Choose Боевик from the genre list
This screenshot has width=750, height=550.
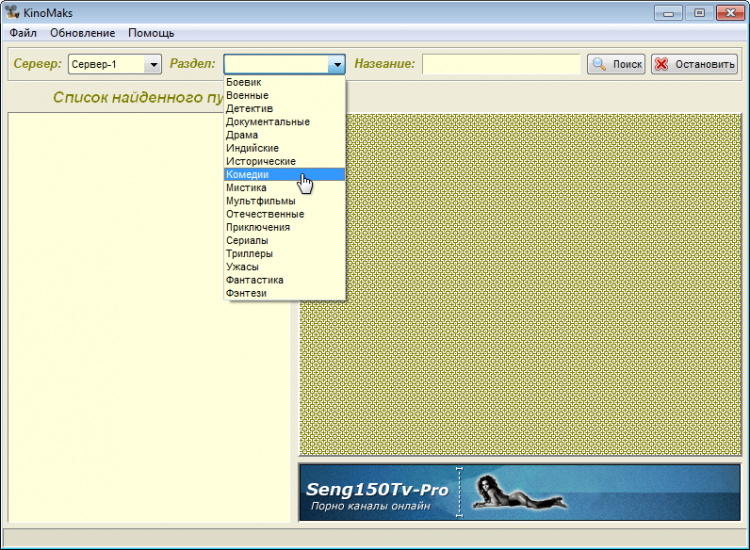(285, 82)
